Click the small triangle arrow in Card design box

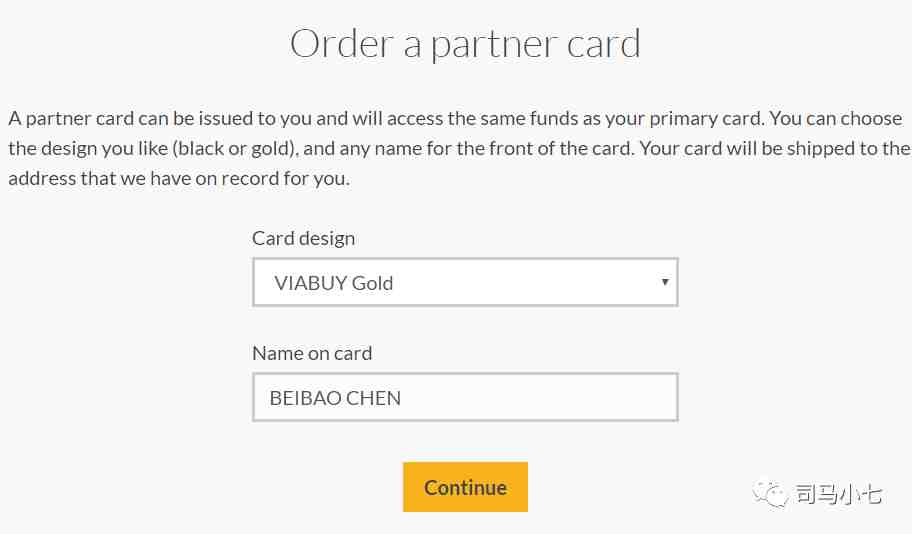665,282
